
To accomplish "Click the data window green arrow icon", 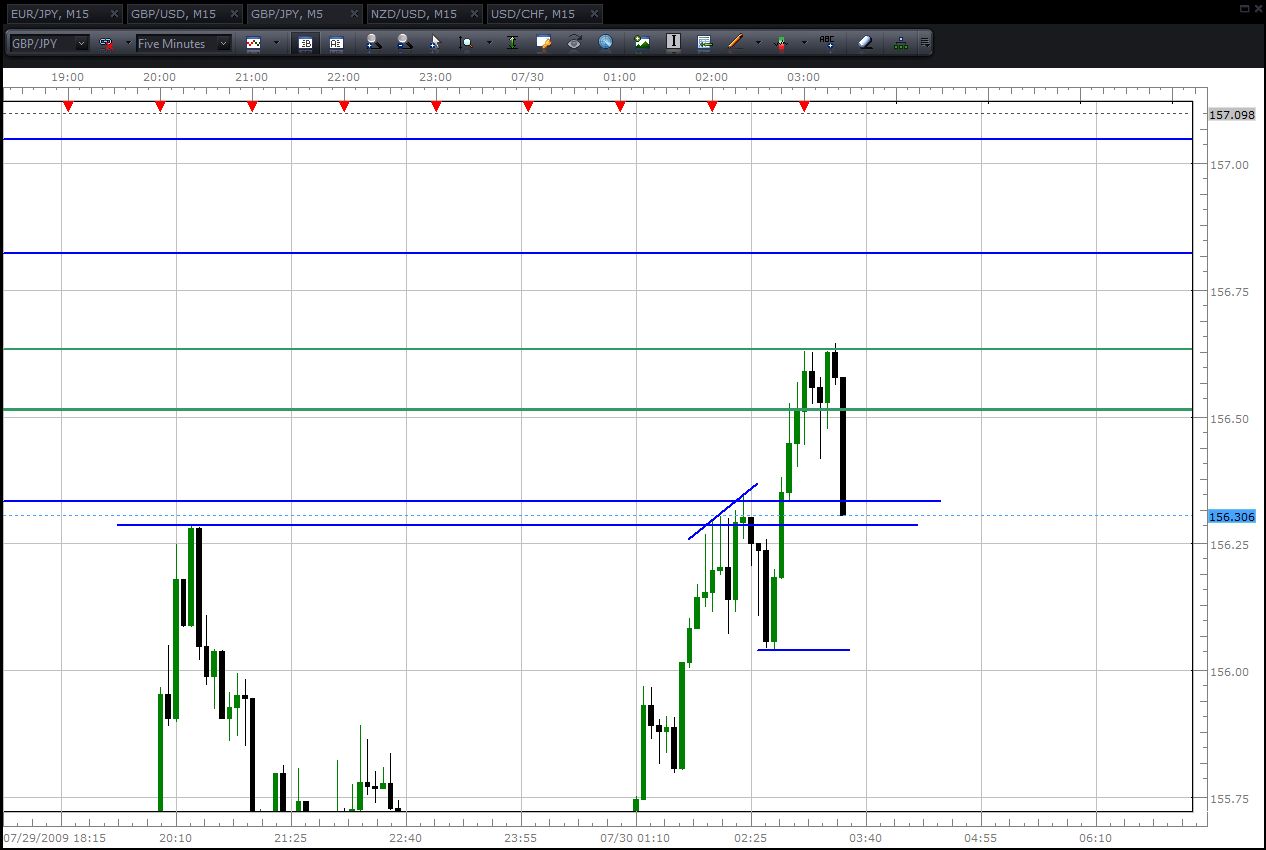I will coord(704,43).
